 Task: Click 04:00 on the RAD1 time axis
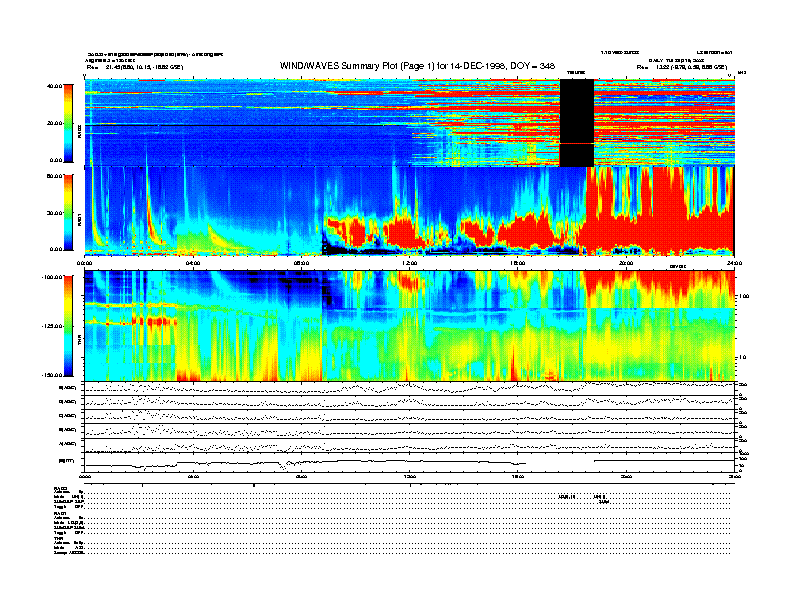pyautogui.click(x=193, y=263)
